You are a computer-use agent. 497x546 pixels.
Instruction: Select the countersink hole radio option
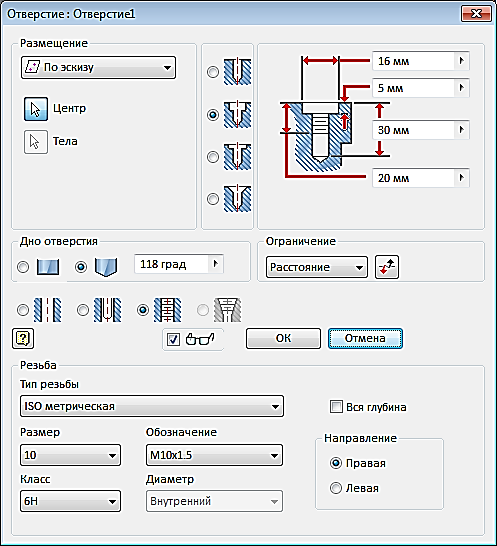pyautogui.click(x=213, y=199)
